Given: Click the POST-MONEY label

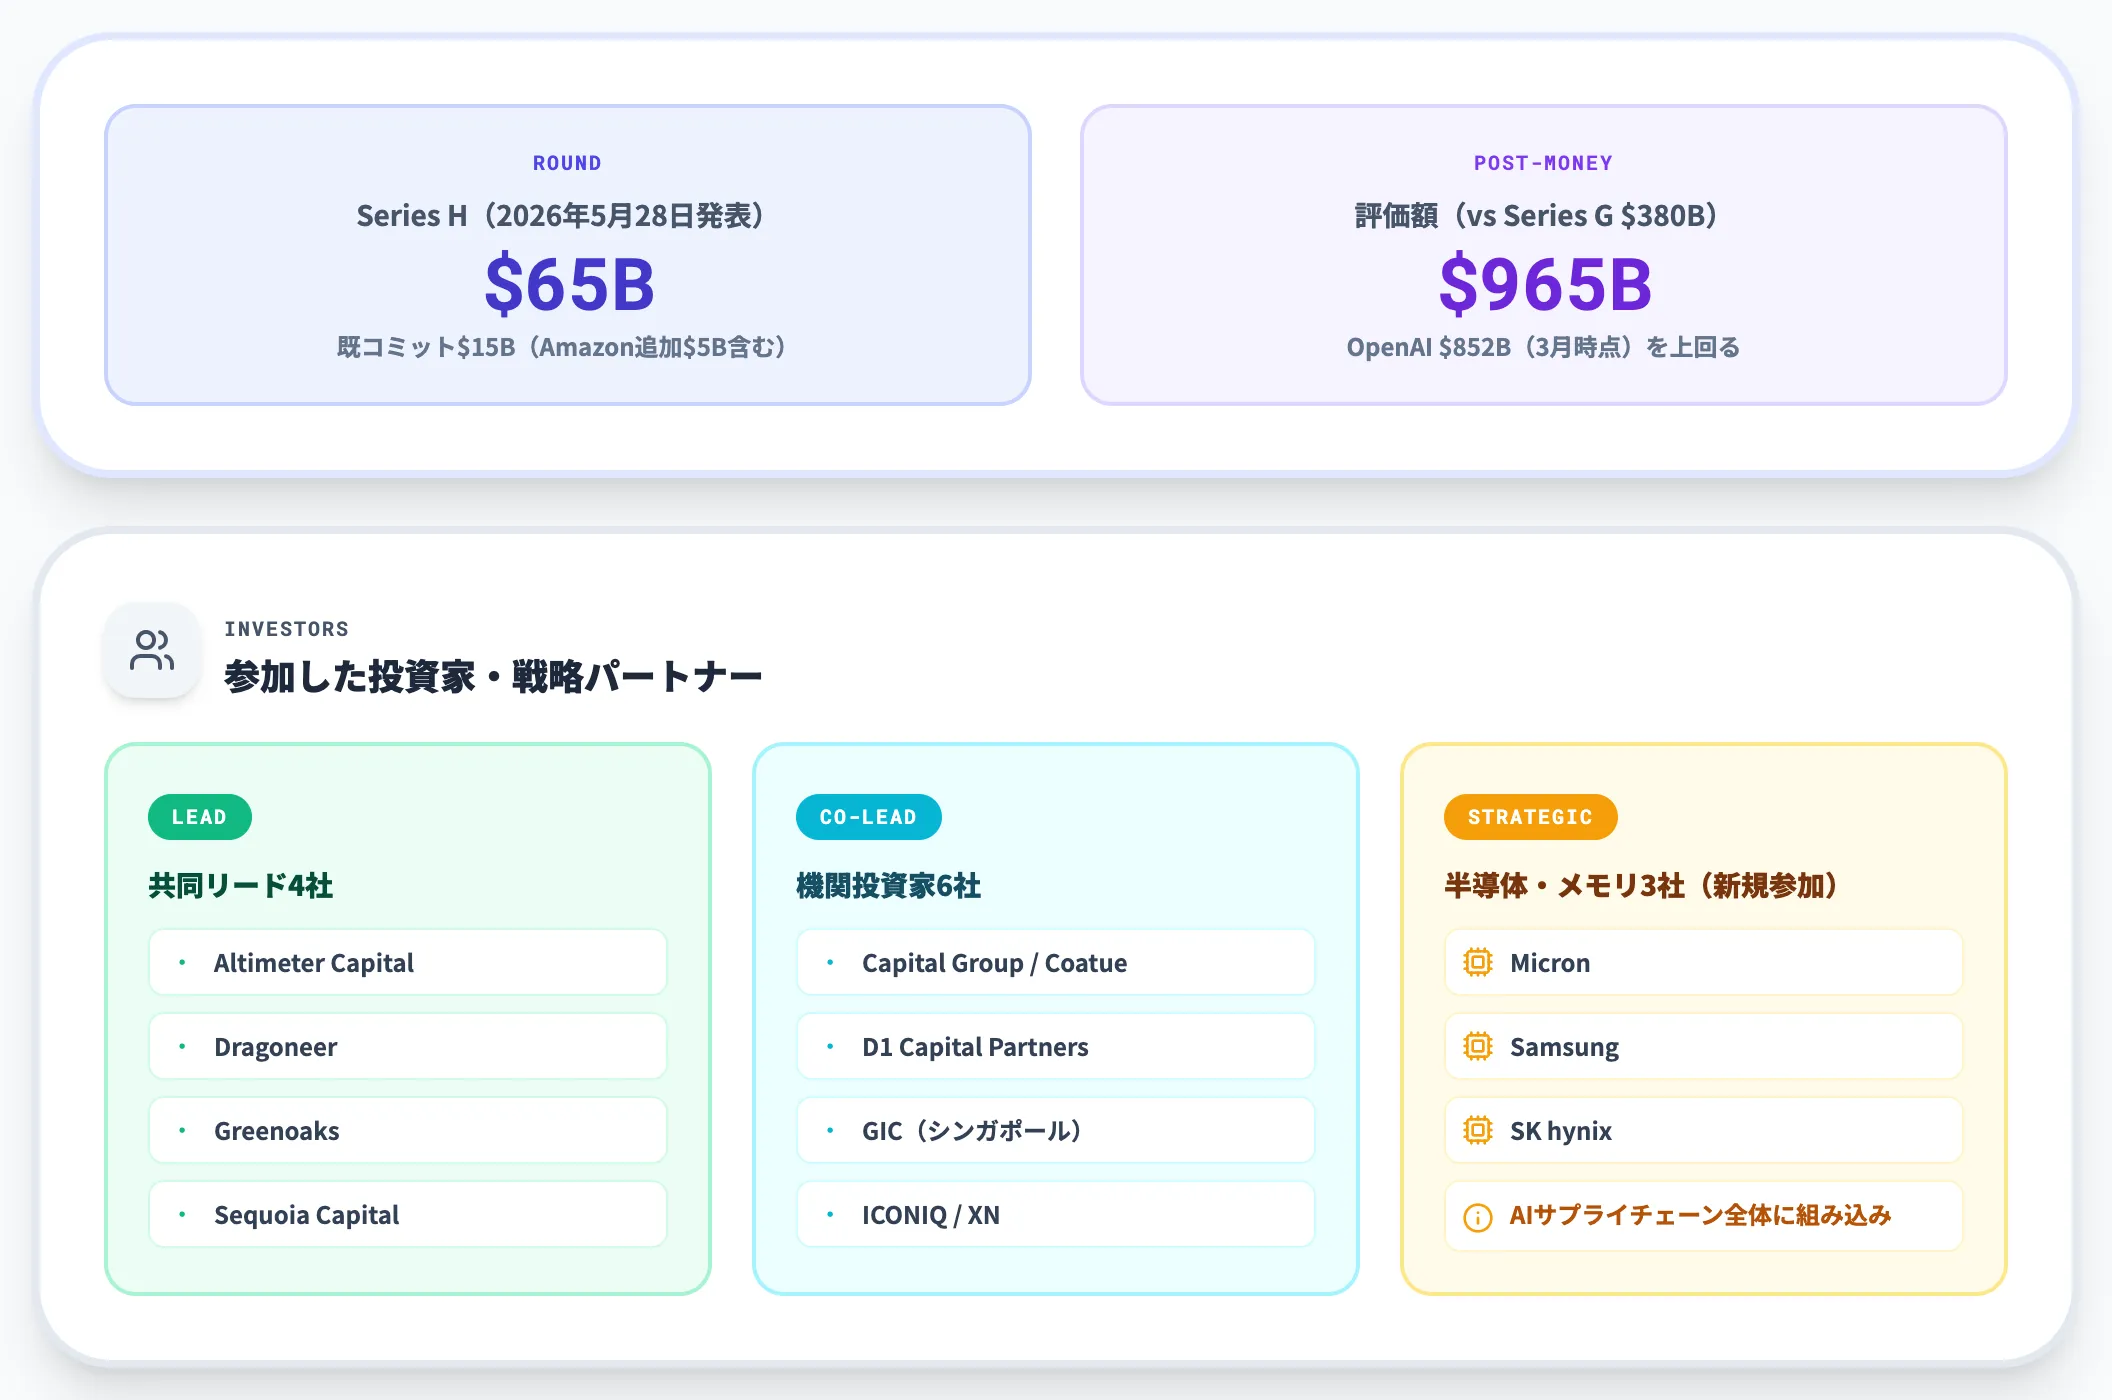Looking at the screenshot, I should pos(1543,163).
